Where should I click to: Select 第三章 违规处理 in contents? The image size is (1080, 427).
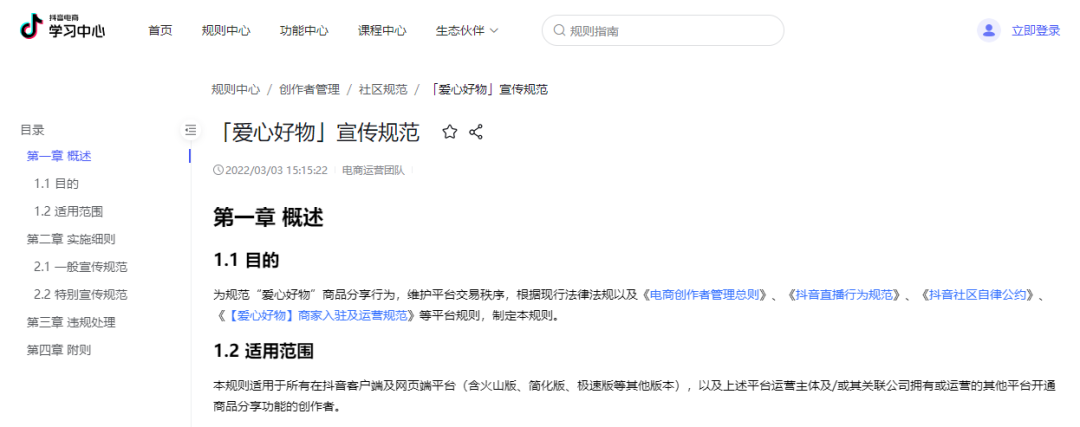pos(71,322)
